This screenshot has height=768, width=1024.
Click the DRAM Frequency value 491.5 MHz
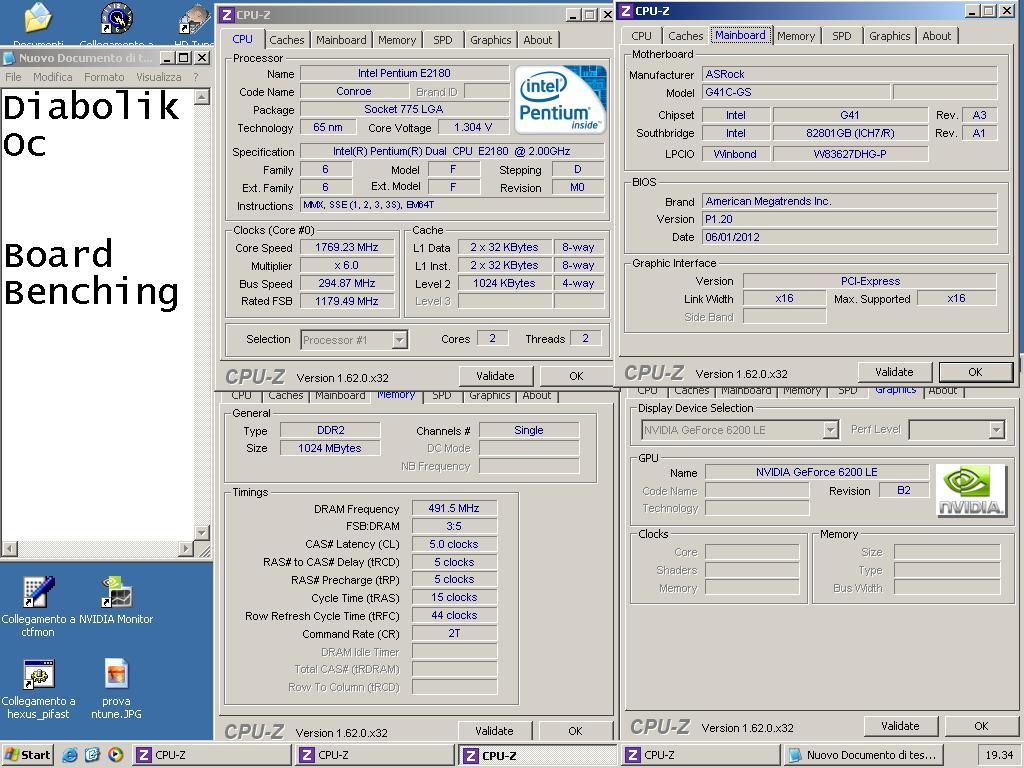454,508
